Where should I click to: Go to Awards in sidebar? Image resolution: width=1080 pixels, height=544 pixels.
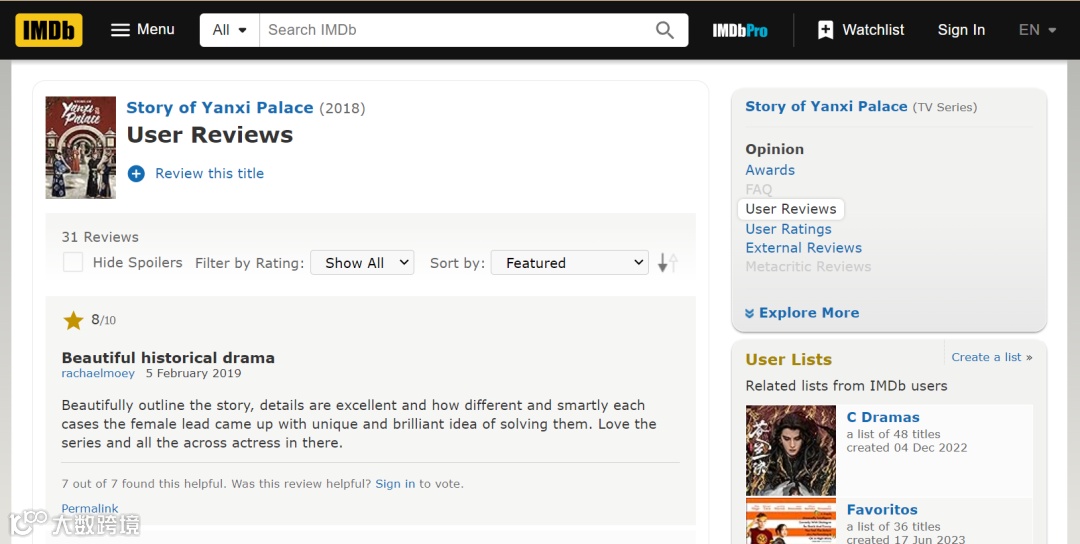(770, 170)
